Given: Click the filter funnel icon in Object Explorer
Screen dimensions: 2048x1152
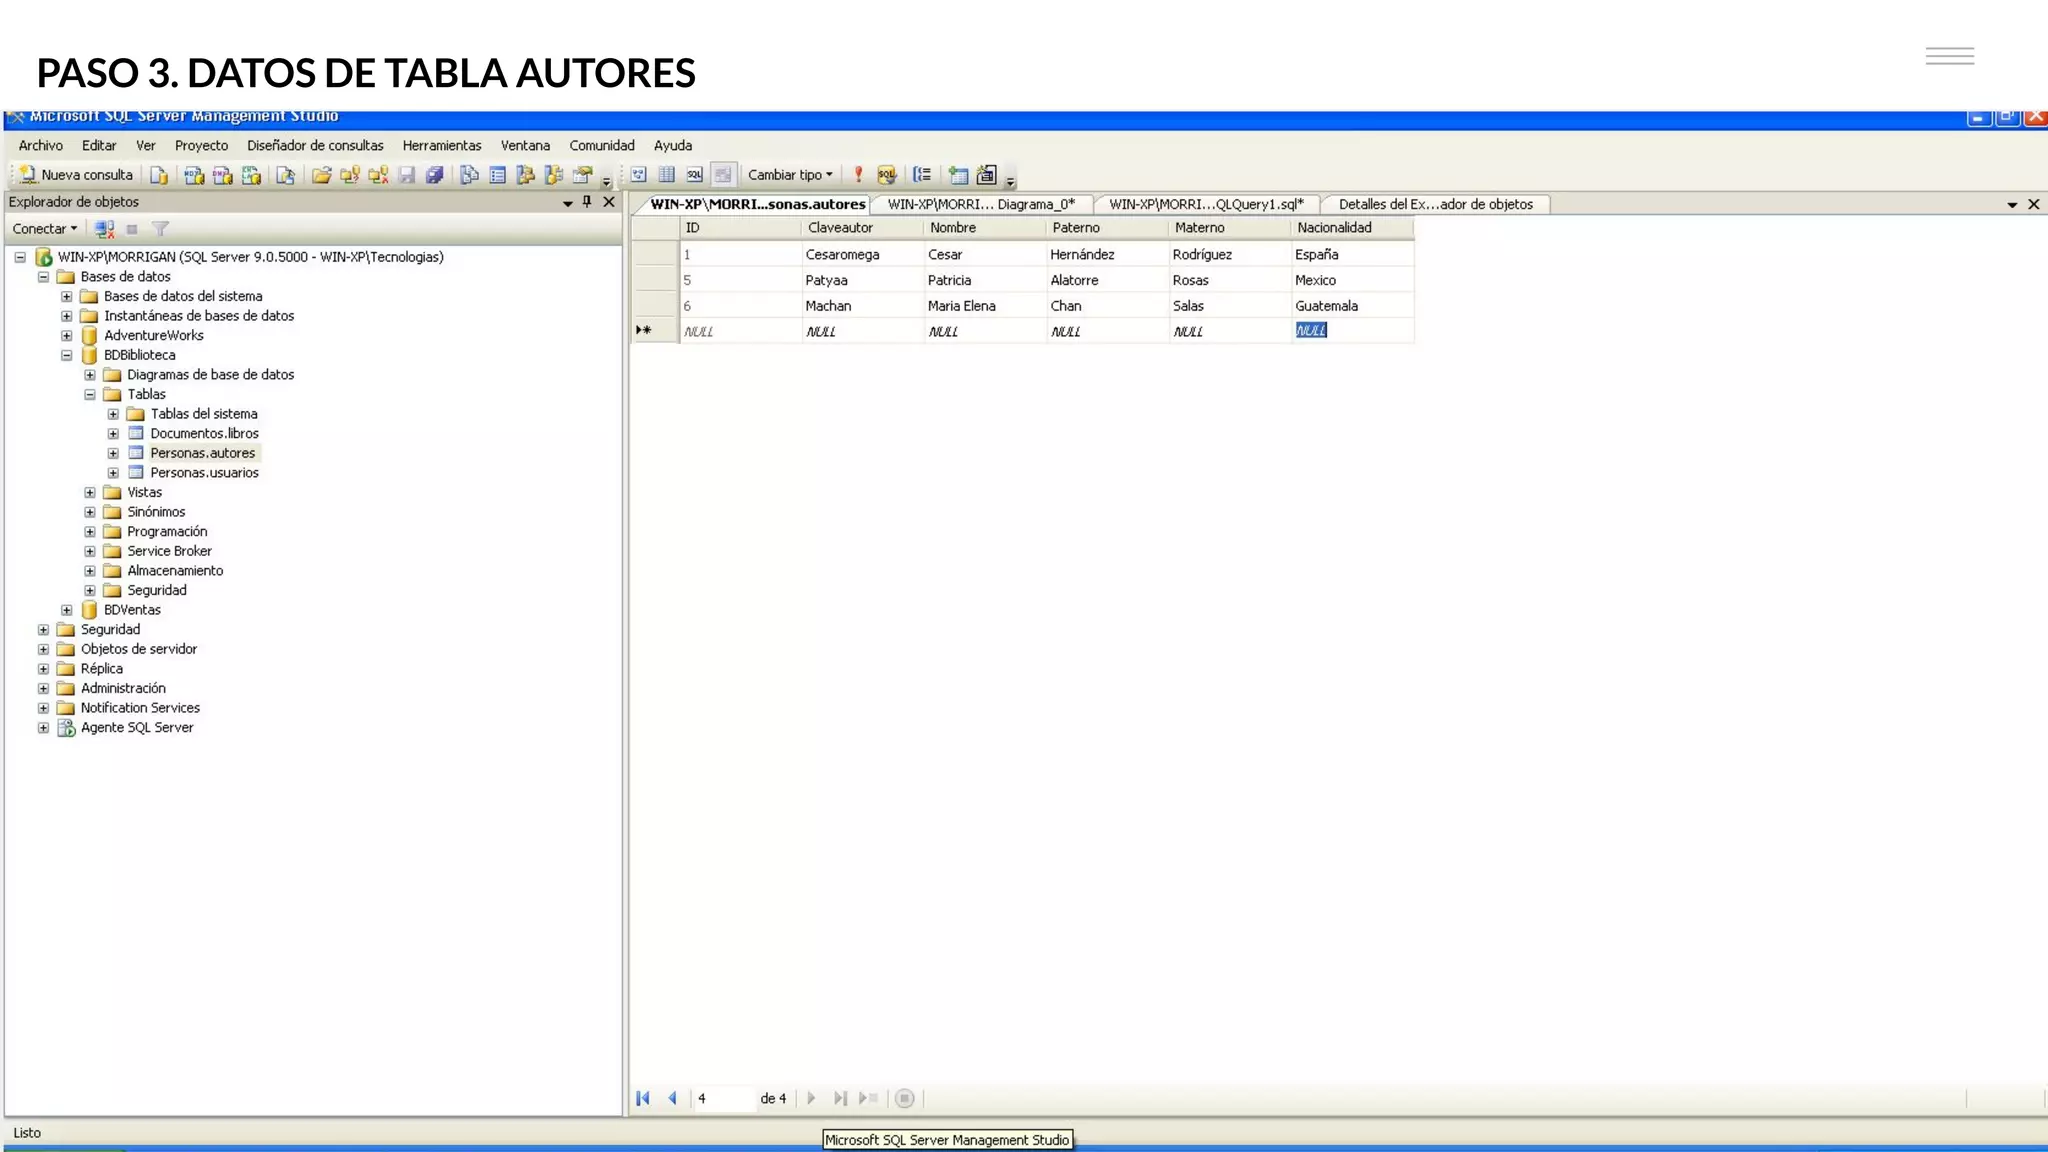Looking at the screenshot, I should (160, 229).
